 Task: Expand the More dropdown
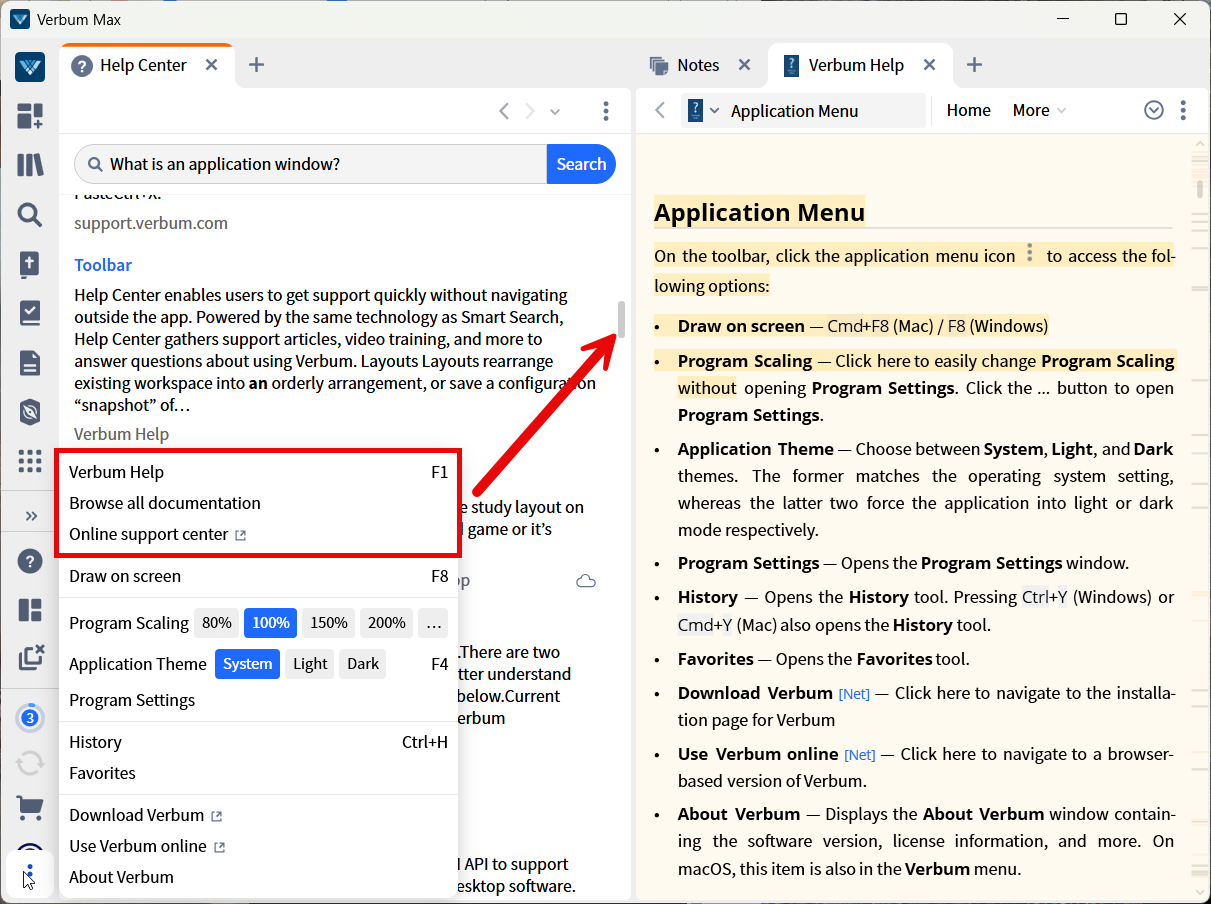[1040, 110]
